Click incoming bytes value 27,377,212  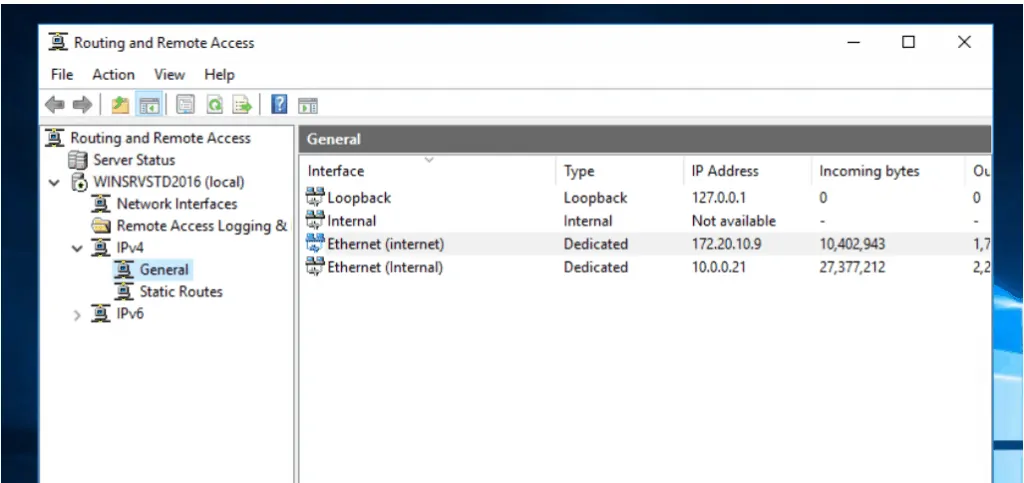[853, 267]
